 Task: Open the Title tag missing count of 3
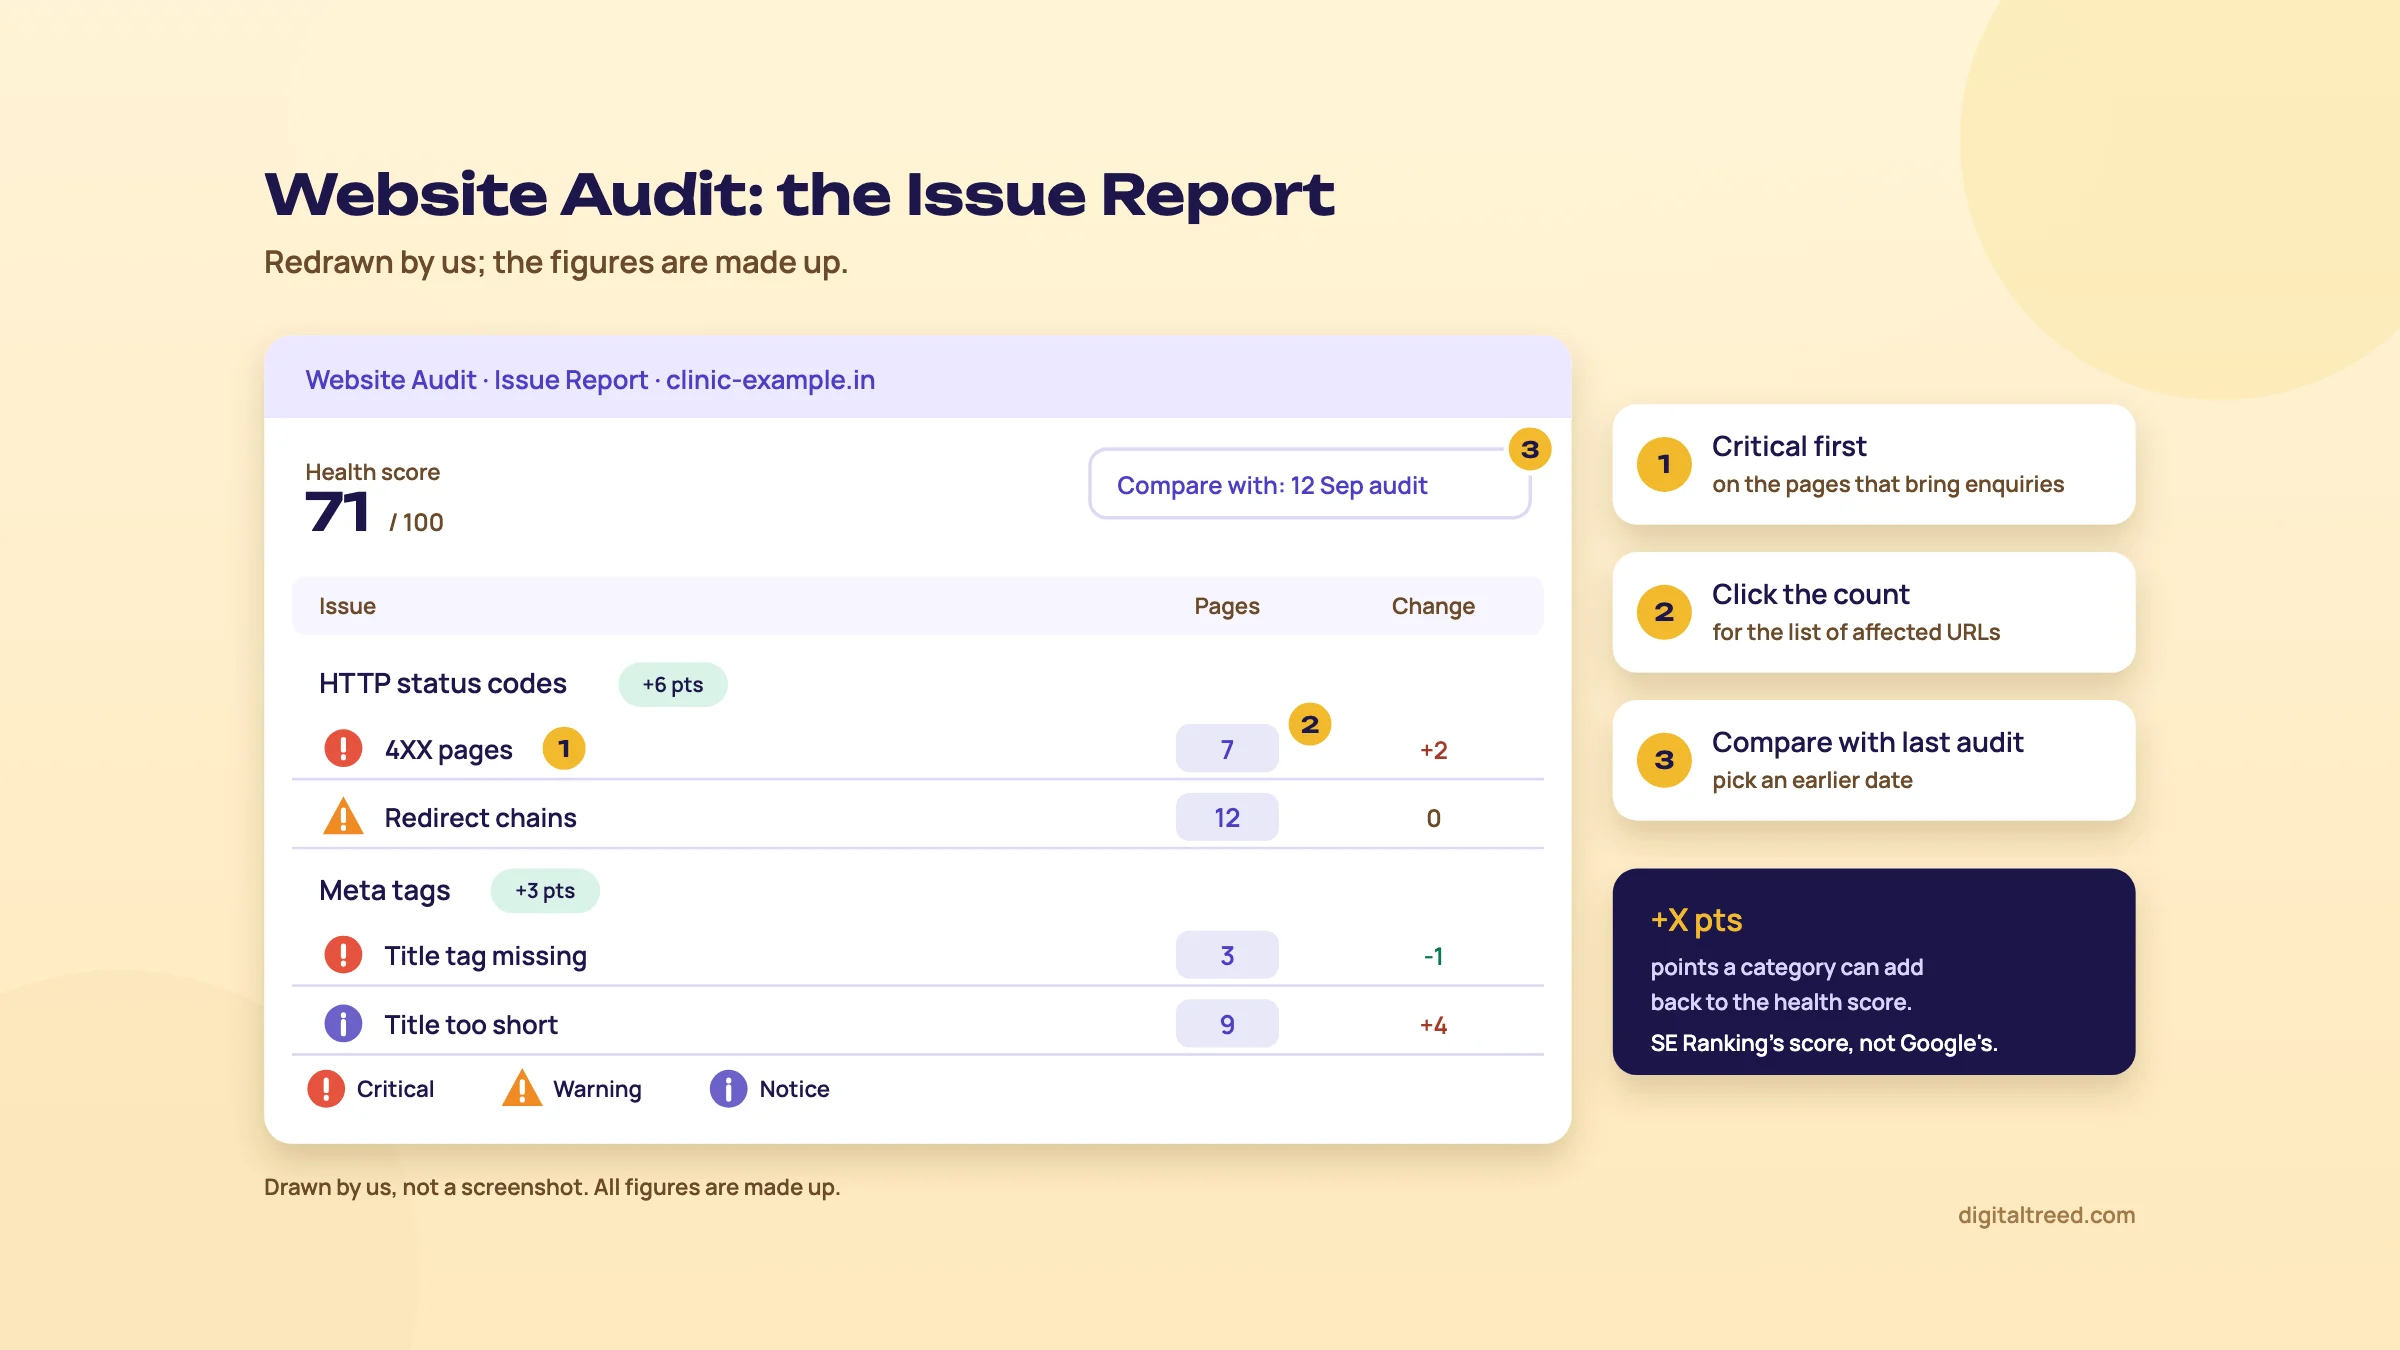tap(1227, 955)
